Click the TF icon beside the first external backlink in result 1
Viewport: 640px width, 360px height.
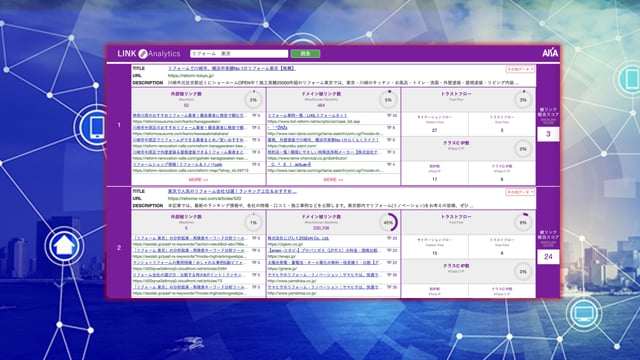(x=254, y=116)
